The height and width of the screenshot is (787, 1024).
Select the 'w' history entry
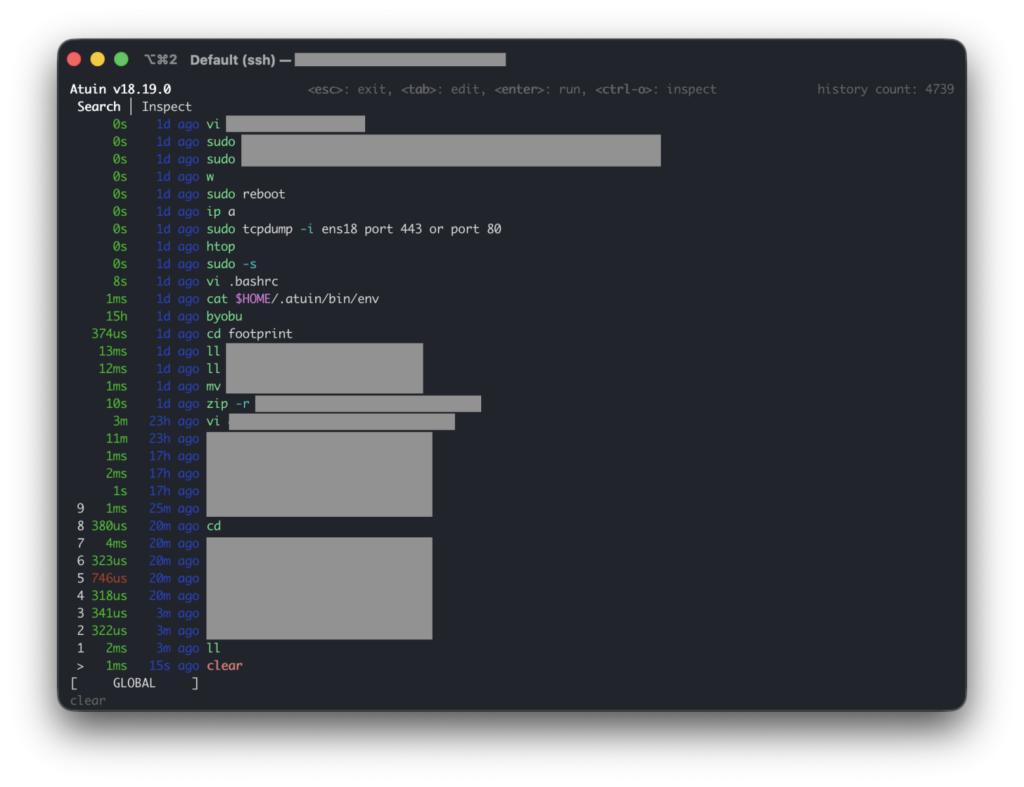[x=210, y=177]
